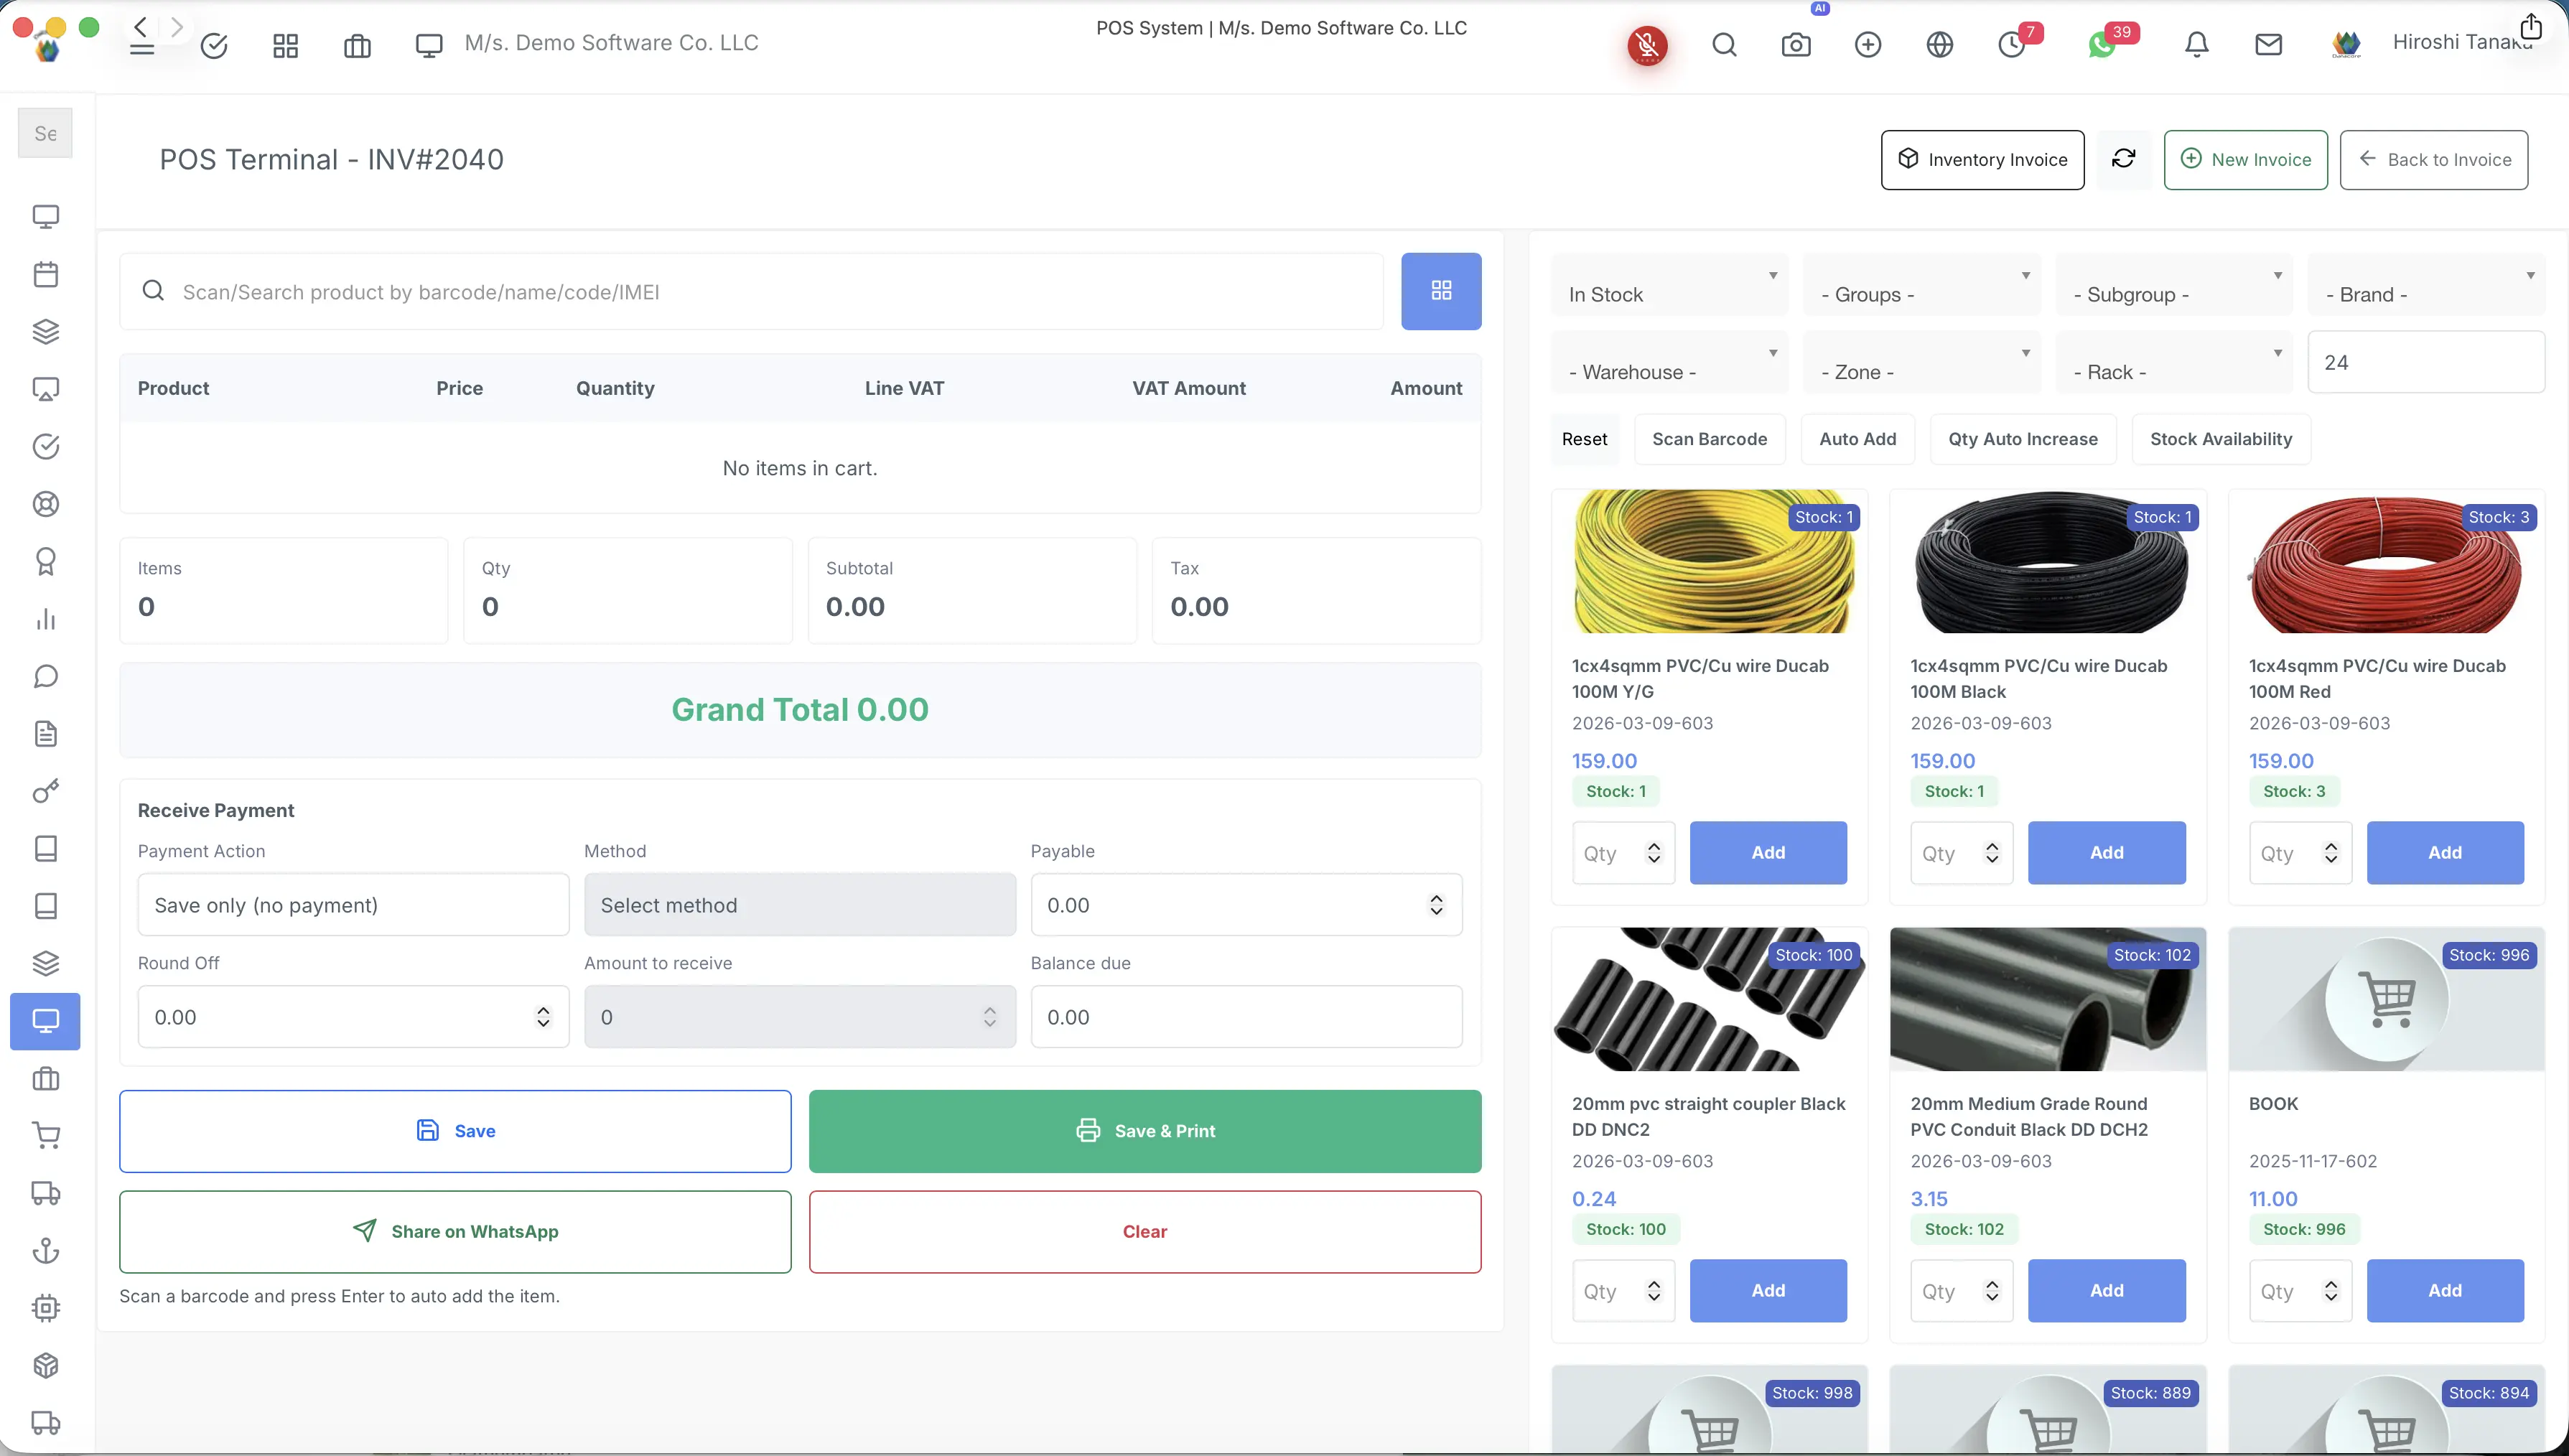Toggle the blue product grid view button

click(x=1441, y=291)
